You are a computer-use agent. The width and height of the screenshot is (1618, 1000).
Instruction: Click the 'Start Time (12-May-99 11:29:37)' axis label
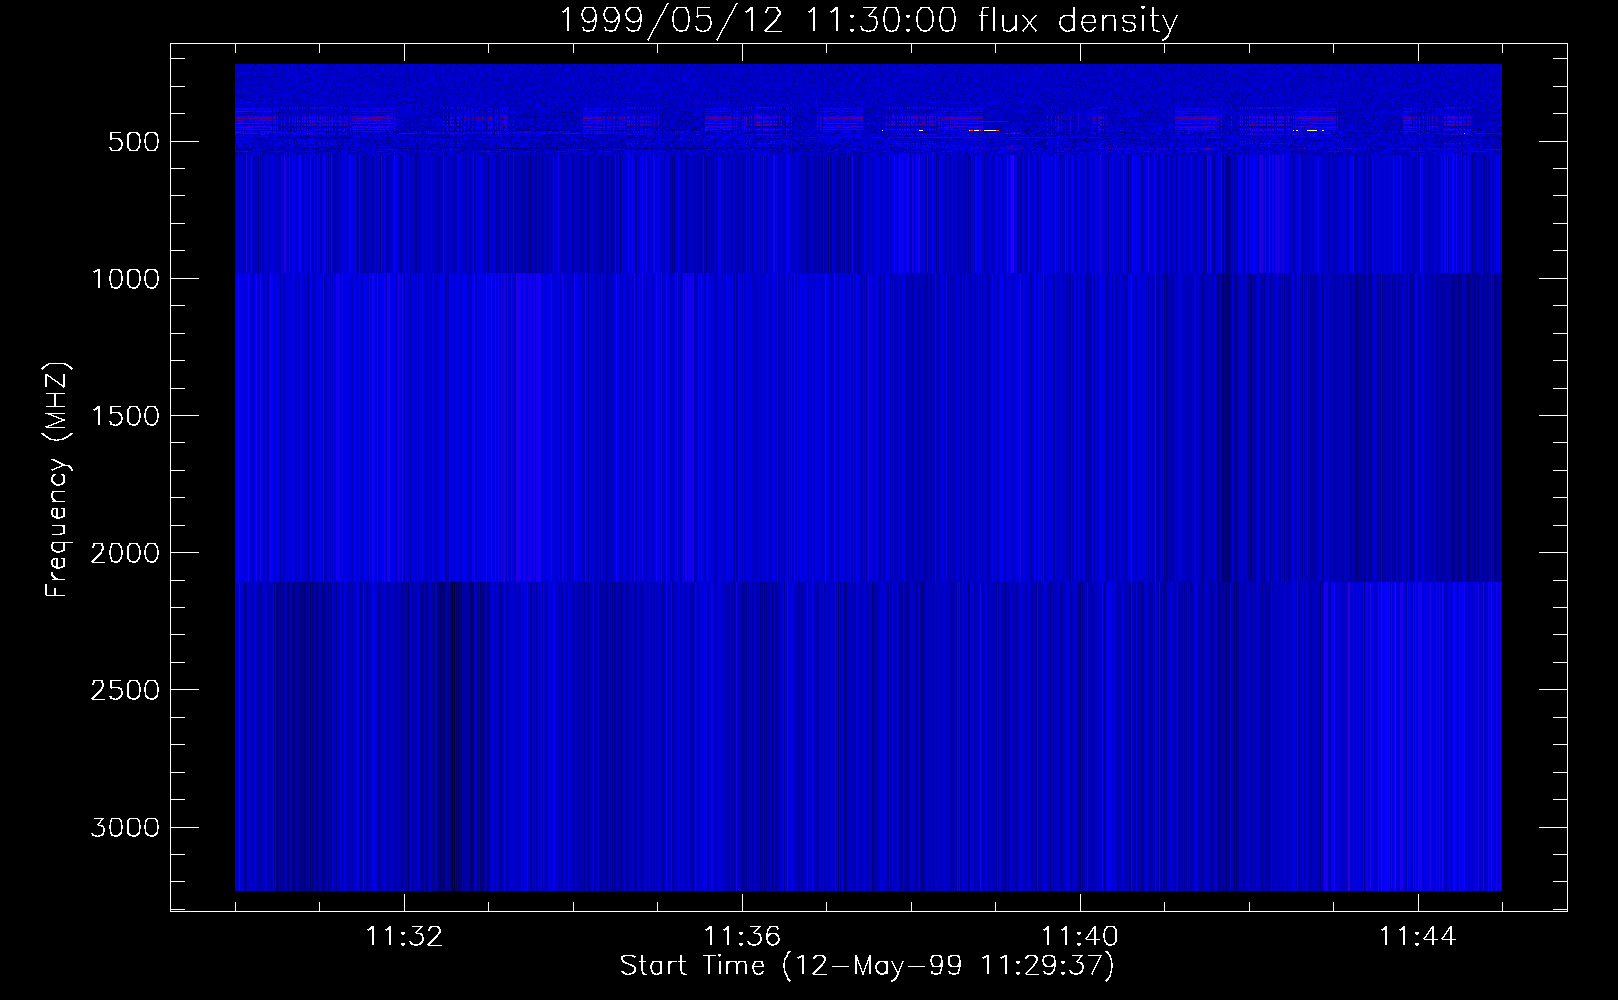(867, 966)
